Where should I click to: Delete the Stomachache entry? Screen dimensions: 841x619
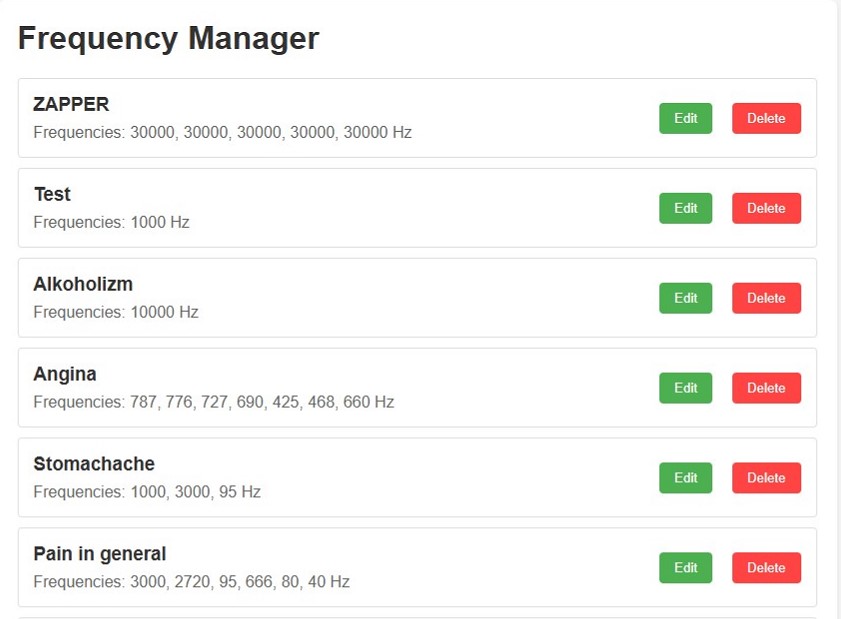tap(766, 477)
